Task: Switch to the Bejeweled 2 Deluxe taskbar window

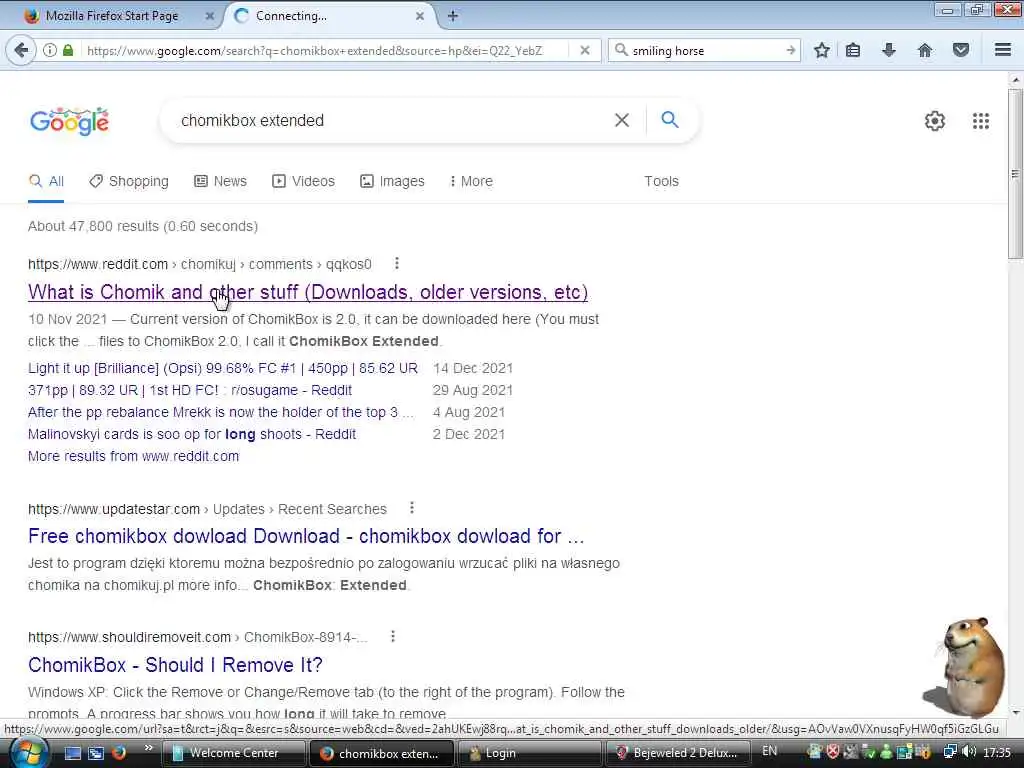Action: [x=678, y=753]
